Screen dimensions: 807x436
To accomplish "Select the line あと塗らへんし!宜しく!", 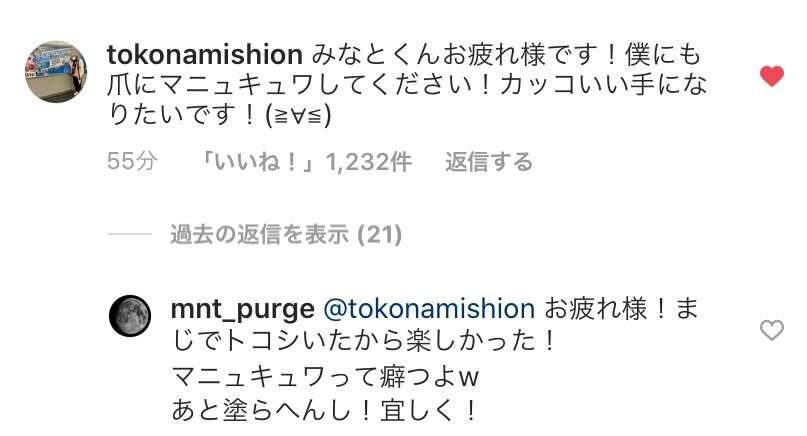I will tap(324, 410).
